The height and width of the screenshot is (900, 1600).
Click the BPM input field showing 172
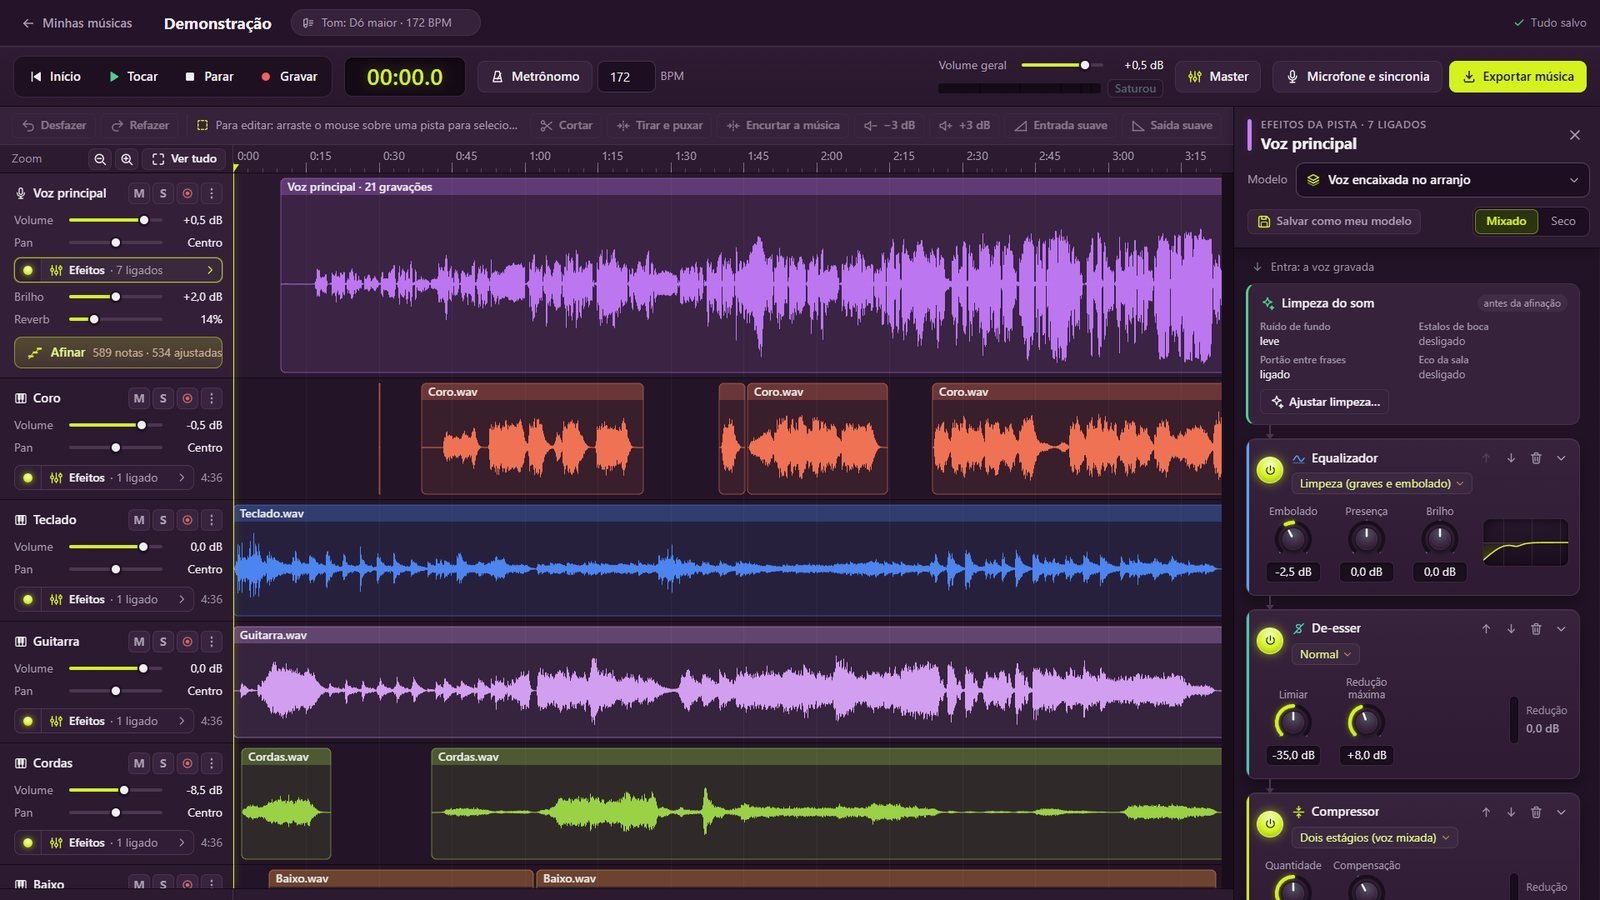[626, 77]
